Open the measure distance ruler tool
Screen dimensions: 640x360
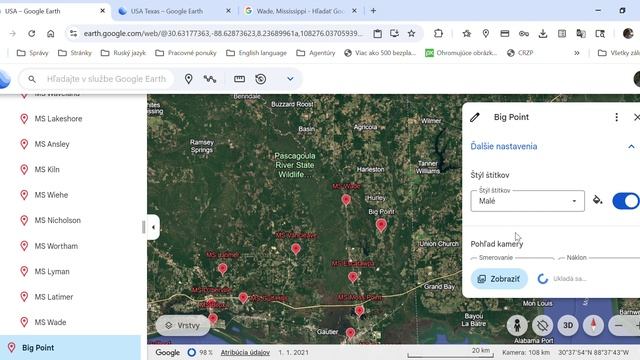click(x=239, y=79)
